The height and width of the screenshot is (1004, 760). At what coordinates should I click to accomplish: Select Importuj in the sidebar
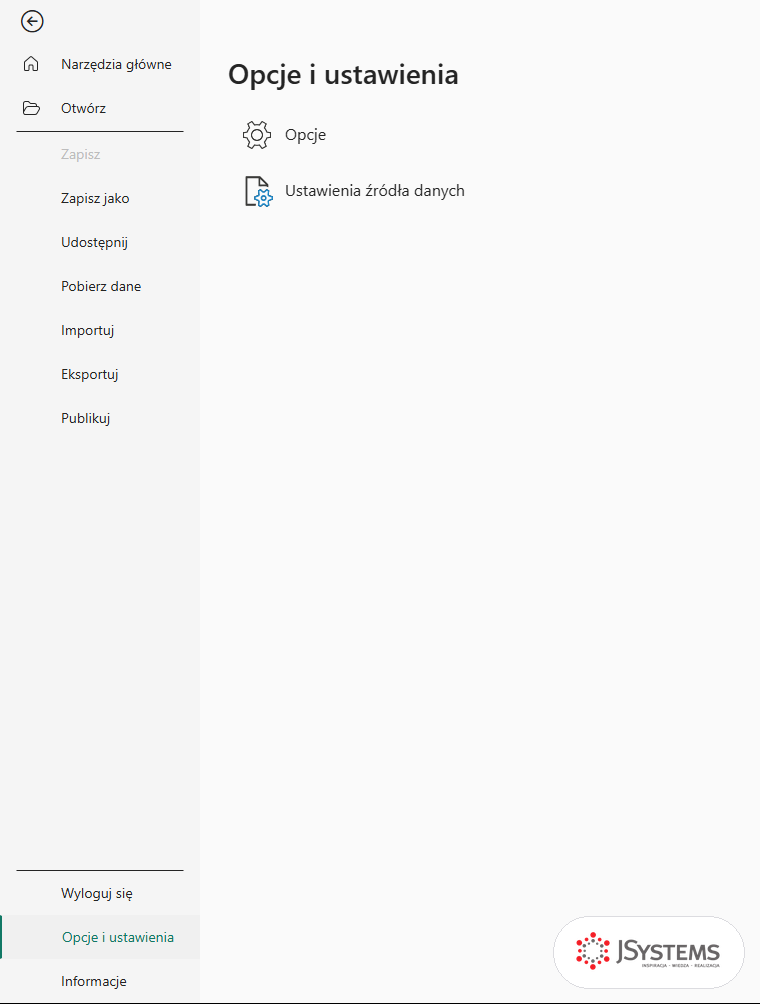coord(88,330)
